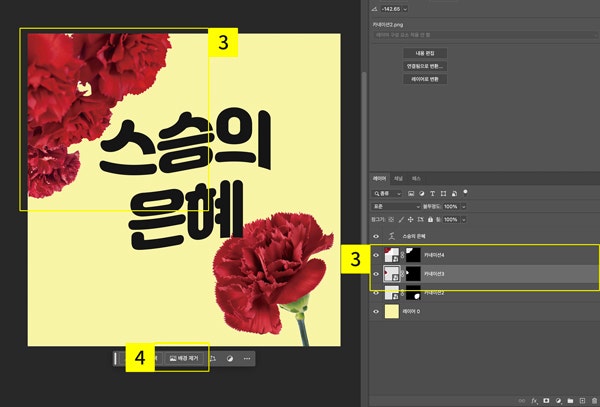Screen dimensions: 600x407
Task: Click the lock position move icon
Action: tap(408, 219)
